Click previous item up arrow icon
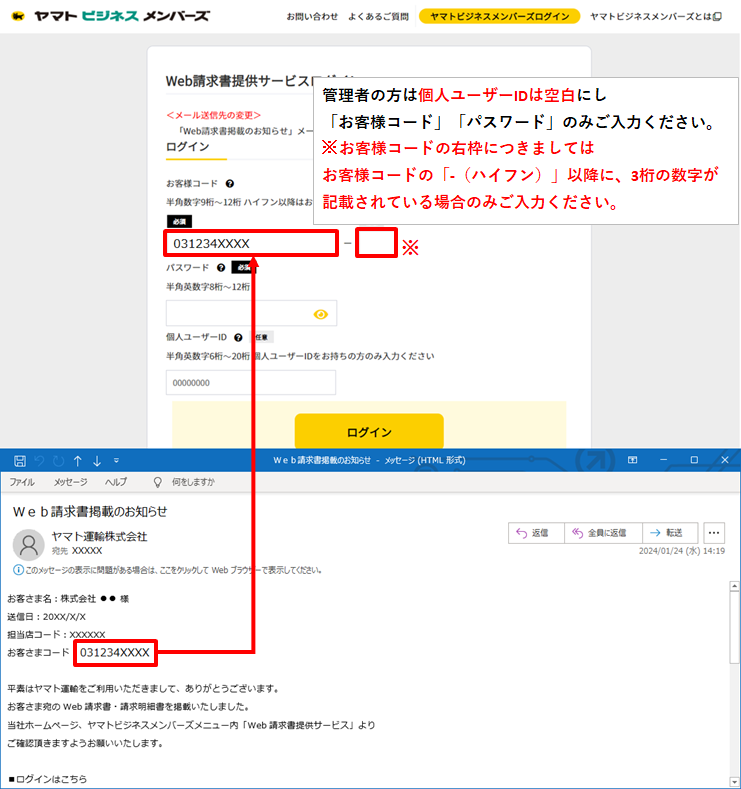This screenshot has height=789, width=741. click(x=77, y=460)
